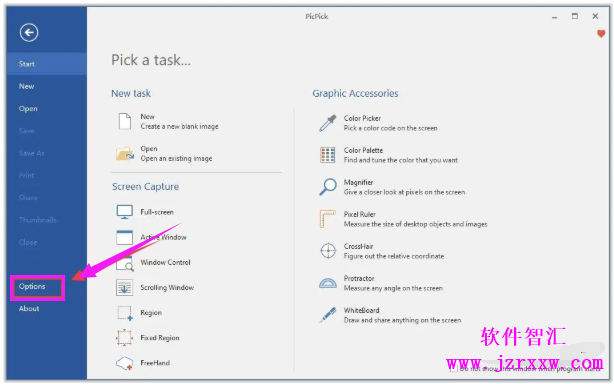The image size is (614, 384).
Task: Click About in the sidebar
Action: (29, 309)
